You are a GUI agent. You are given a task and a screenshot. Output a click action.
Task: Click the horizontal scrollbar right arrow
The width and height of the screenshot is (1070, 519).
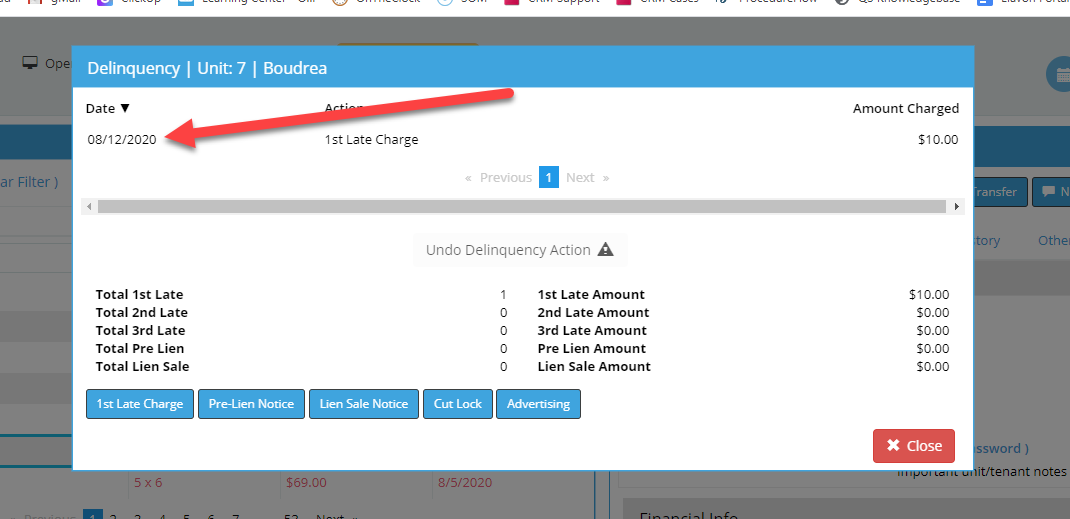pos(956,207)
